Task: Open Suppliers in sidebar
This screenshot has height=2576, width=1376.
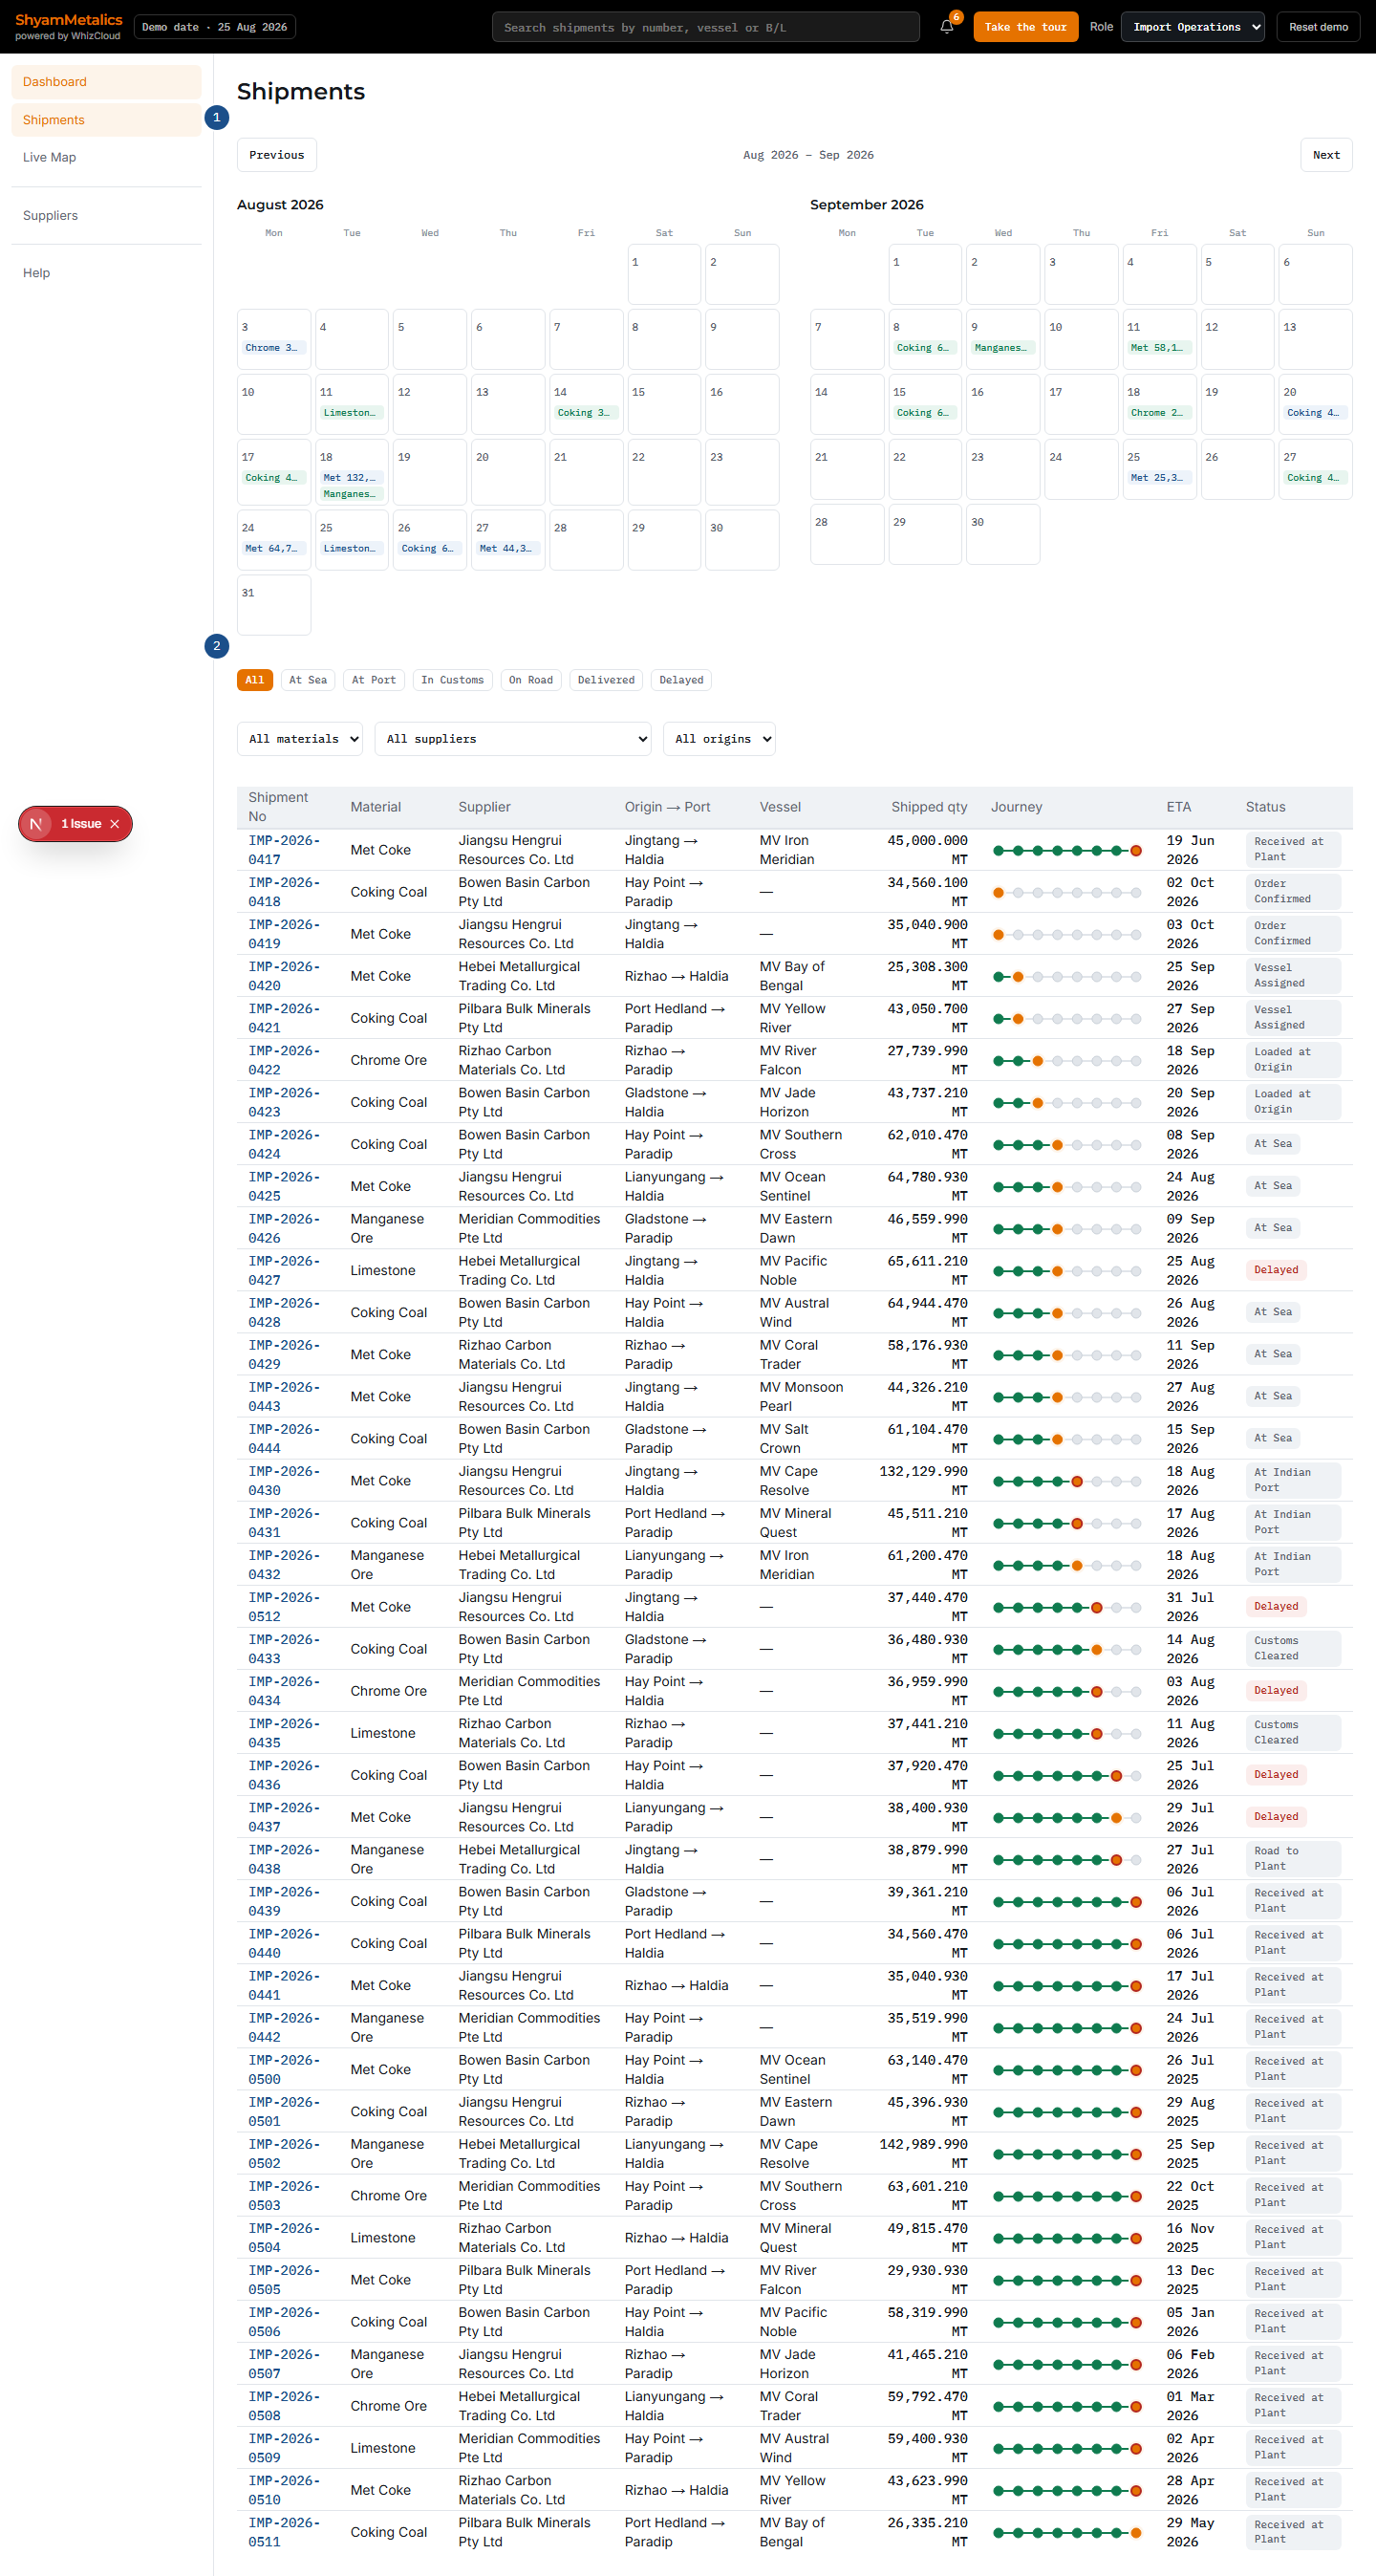Action: click(106, 216)
